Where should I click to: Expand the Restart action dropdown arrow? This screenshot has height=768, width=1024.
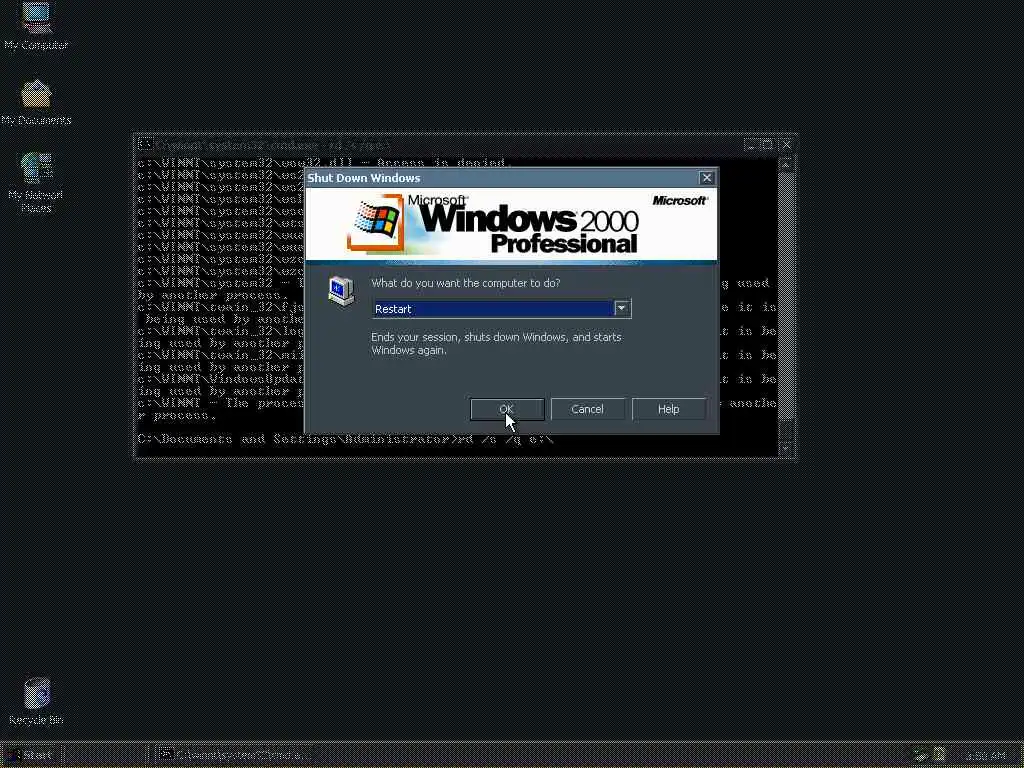[x=622, y=308]
